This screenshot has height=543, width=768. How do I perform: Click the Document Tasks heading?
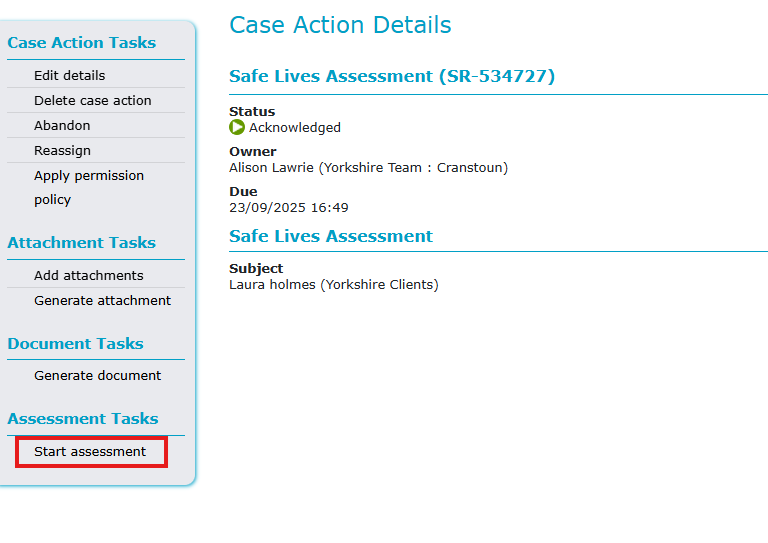click(x=75, y=343)
